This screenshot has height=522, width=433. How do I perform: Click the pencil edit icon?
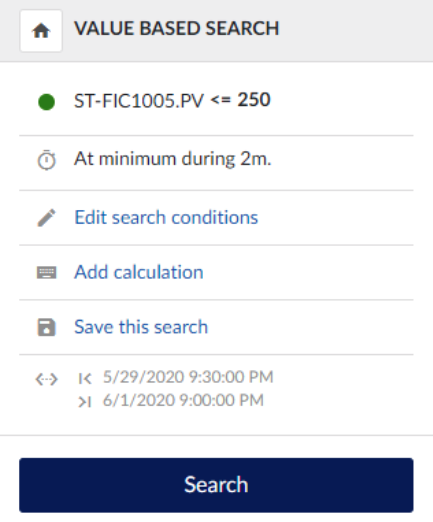[46, 218]
